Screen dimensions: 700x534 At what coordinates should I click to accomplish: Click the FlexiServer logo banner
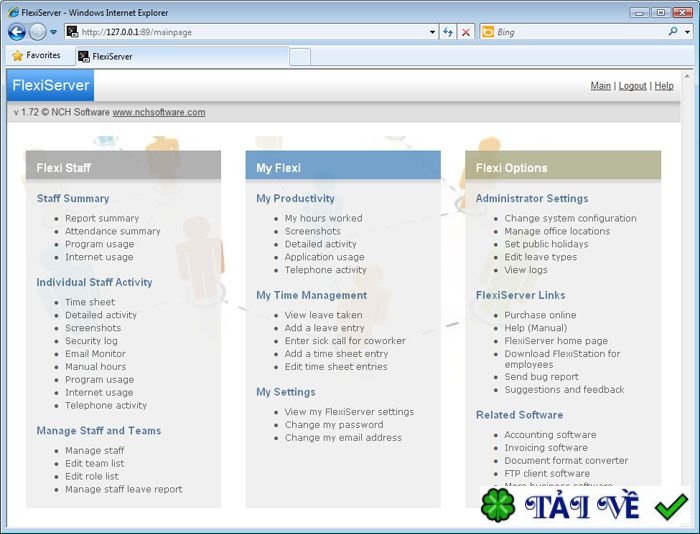point(50,85)
